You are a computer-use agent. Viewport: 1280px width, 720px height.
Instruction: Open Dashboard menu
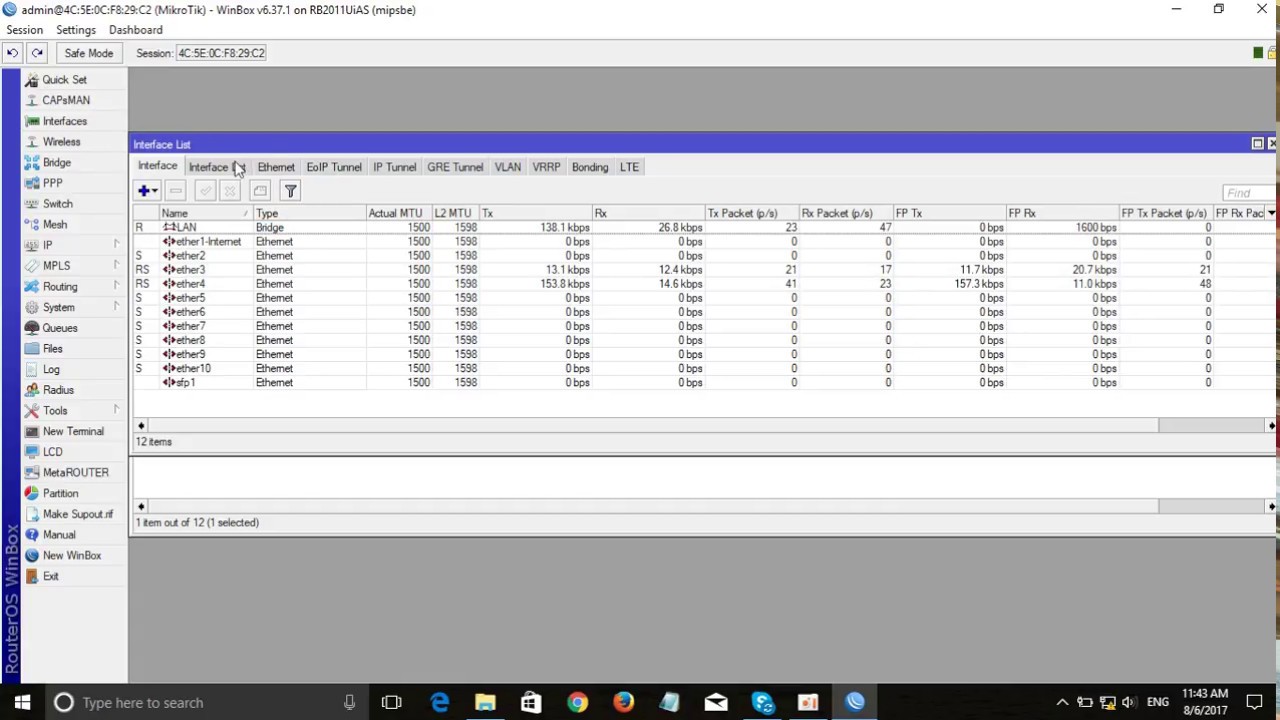tap(135, 30)
